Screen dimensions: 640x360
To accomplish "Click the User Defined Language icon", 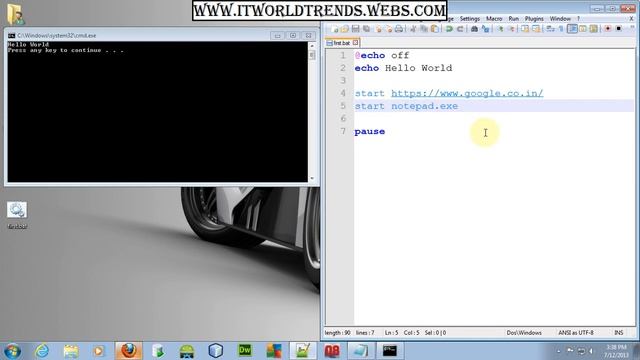I will tap(583, 29).
